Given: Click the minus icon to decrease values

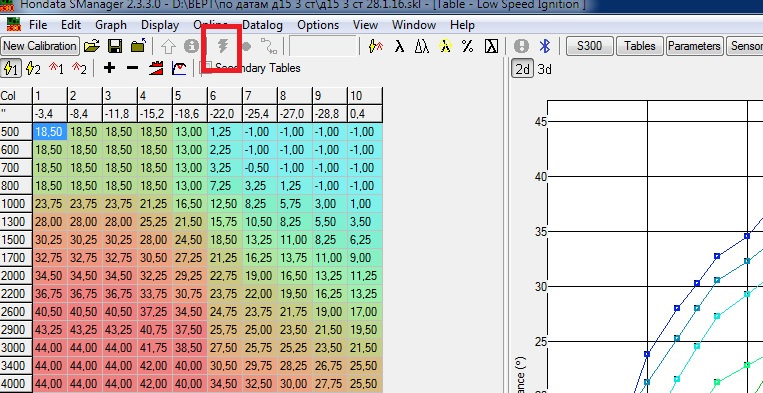Looking at the screenshot, I should click(x=132, y=68).
